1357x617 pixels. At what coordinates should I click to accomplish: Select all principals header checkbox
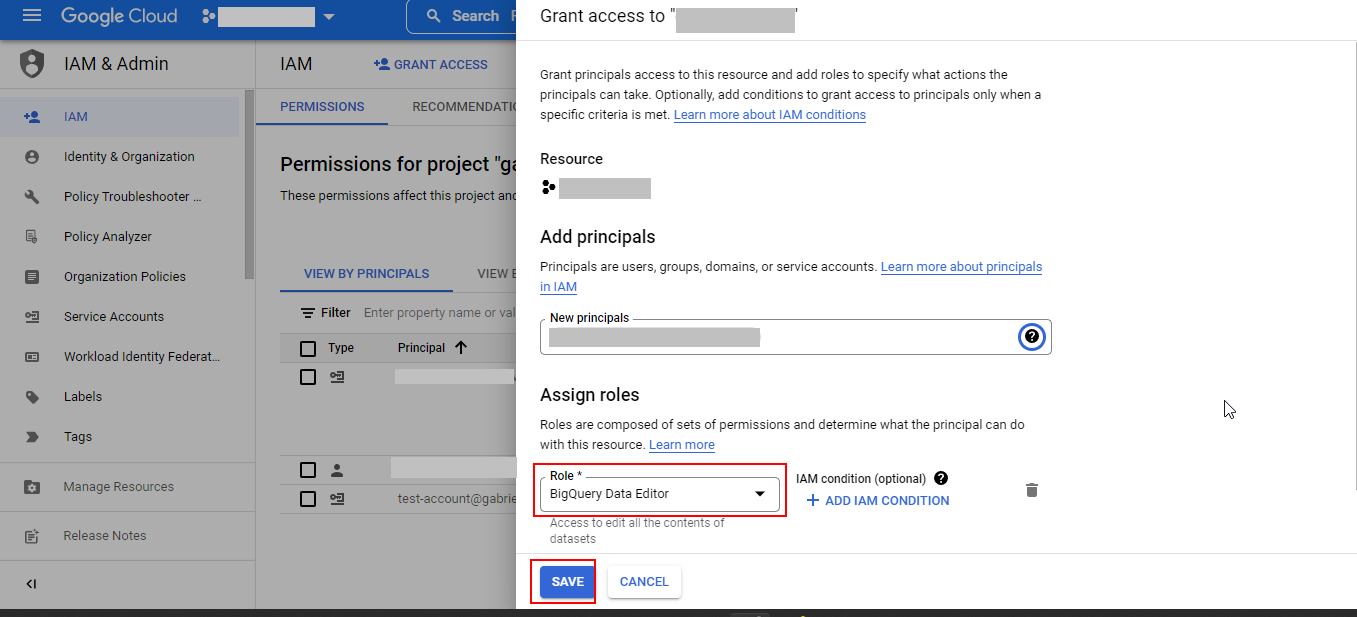pyautogui.click(x=308, y=348)
